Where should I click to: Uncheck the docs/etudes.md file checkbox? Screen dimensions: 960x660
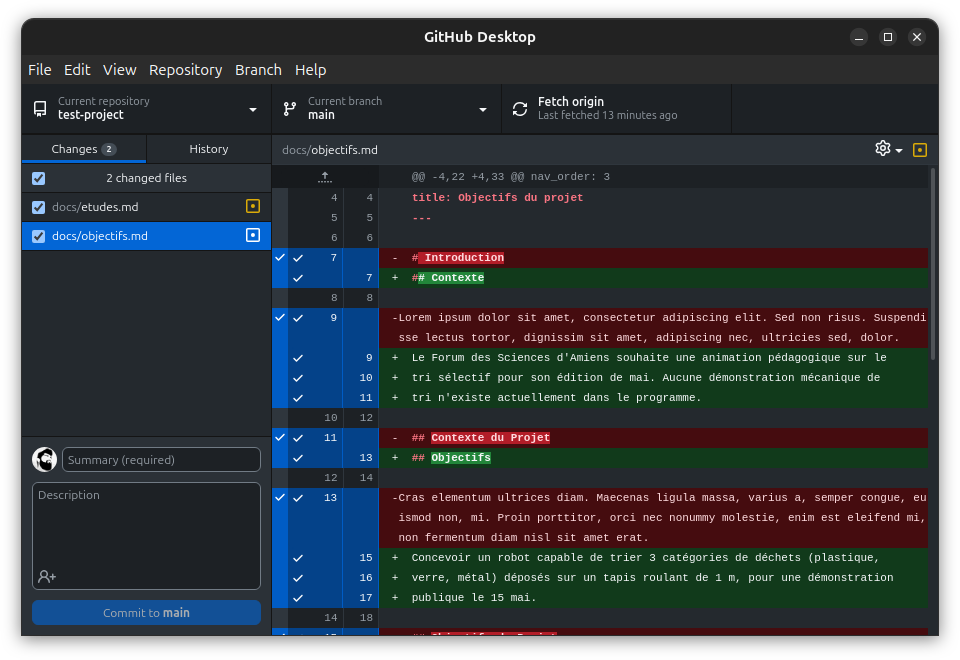click(39, 207)
